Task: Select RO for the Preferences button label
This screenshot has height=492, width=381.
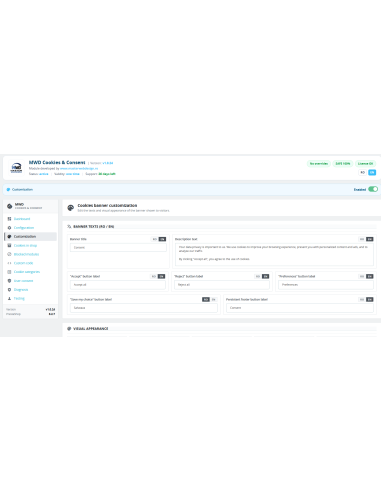Action: click(x=362, y=276)
